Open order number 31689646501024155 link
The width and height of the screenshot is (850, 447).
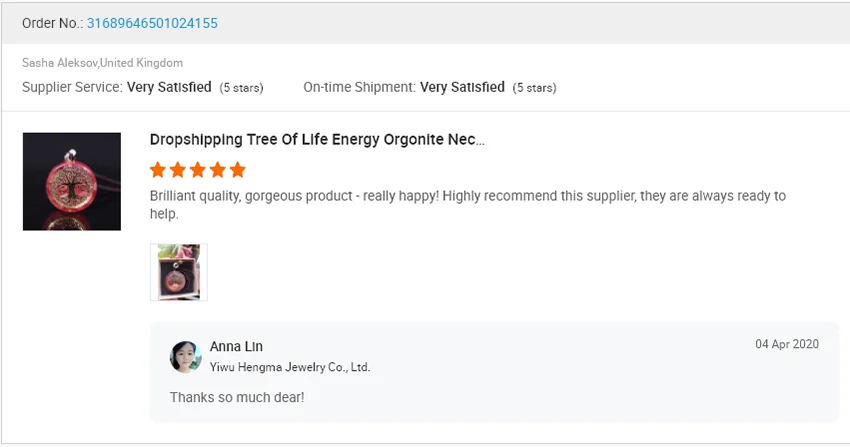(x=152, y=23)
